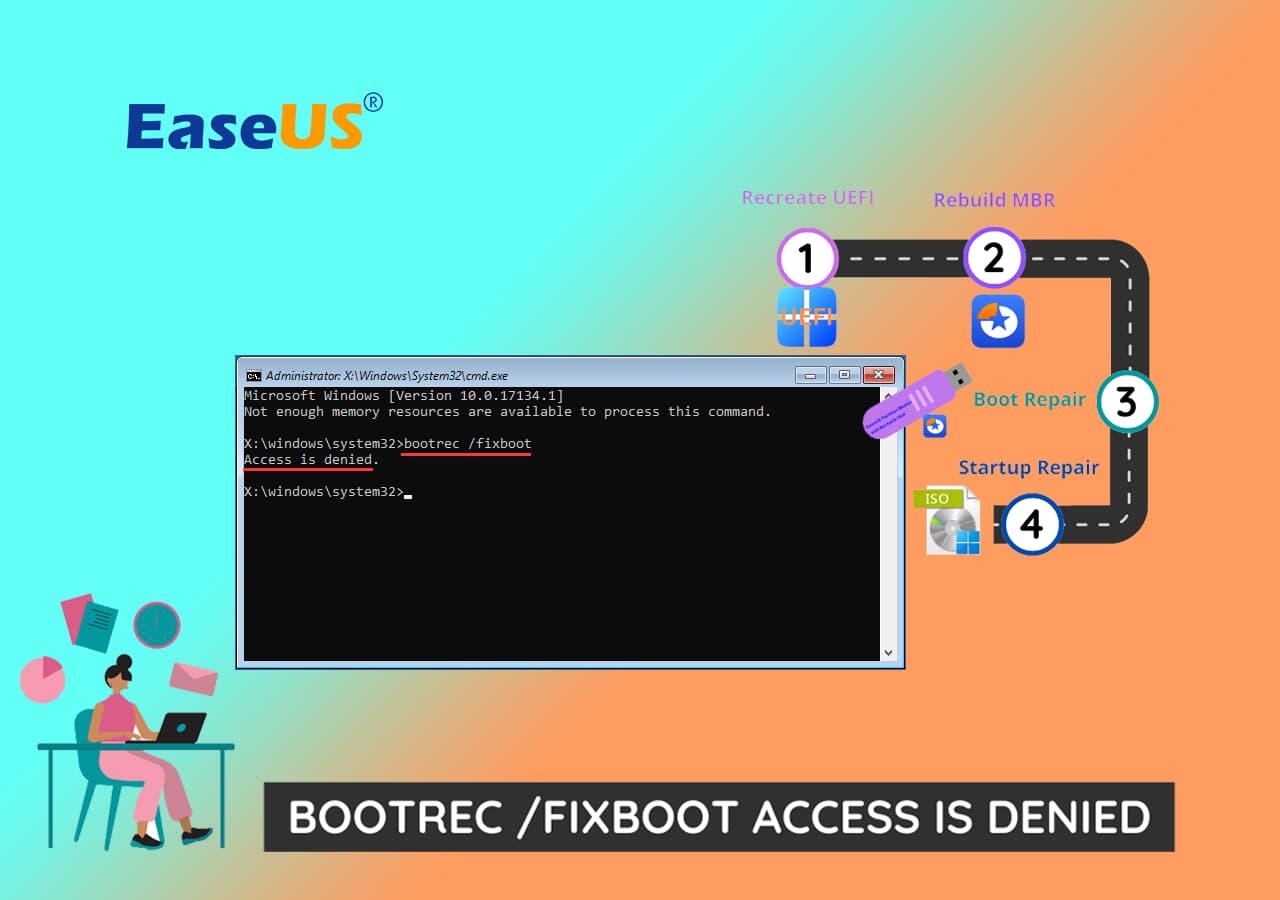Image resolution: width=1280 pixels, height=900 pixels.
Task: Click the scroll-up arrow of the cmd window
Action: pyautogui.click(x=888, y=396)
